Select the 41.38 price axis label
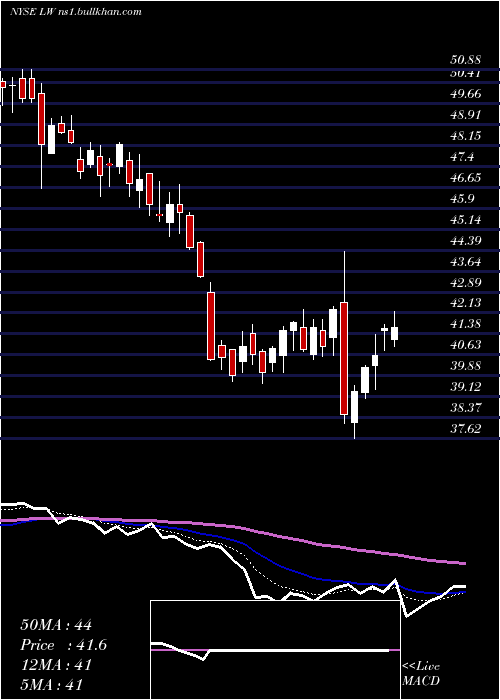 [465, 324]
